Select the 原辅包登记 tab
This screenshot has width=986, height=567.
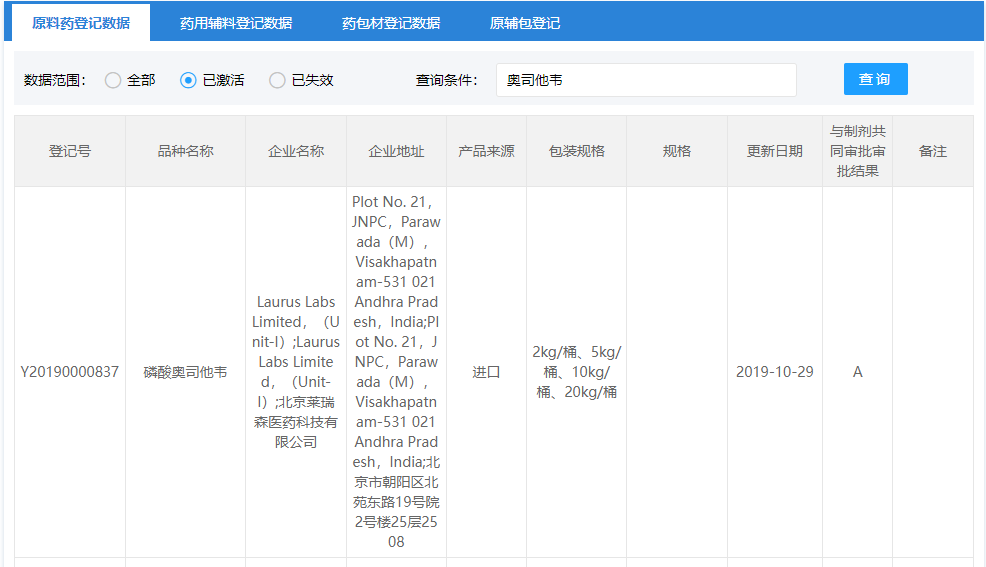(x=525, y=23)
